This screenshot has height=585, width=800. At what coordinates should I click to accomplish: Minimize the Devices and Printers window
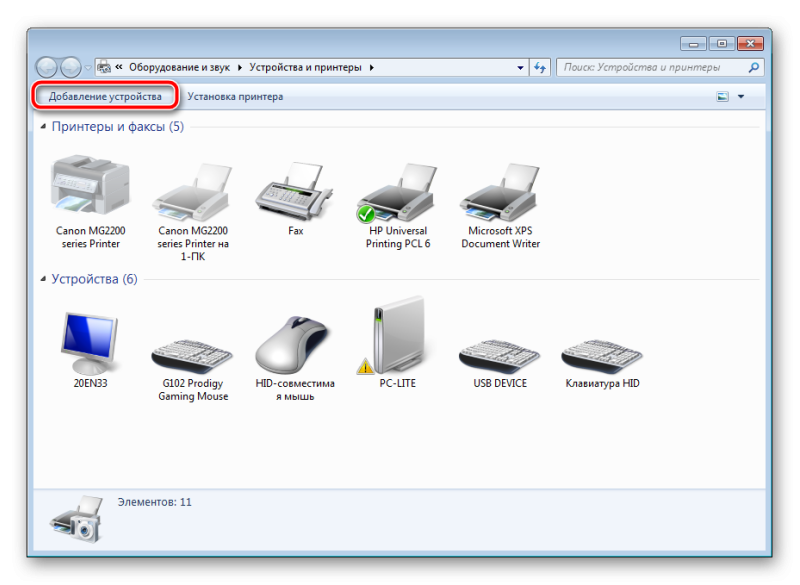coord(693,44)
